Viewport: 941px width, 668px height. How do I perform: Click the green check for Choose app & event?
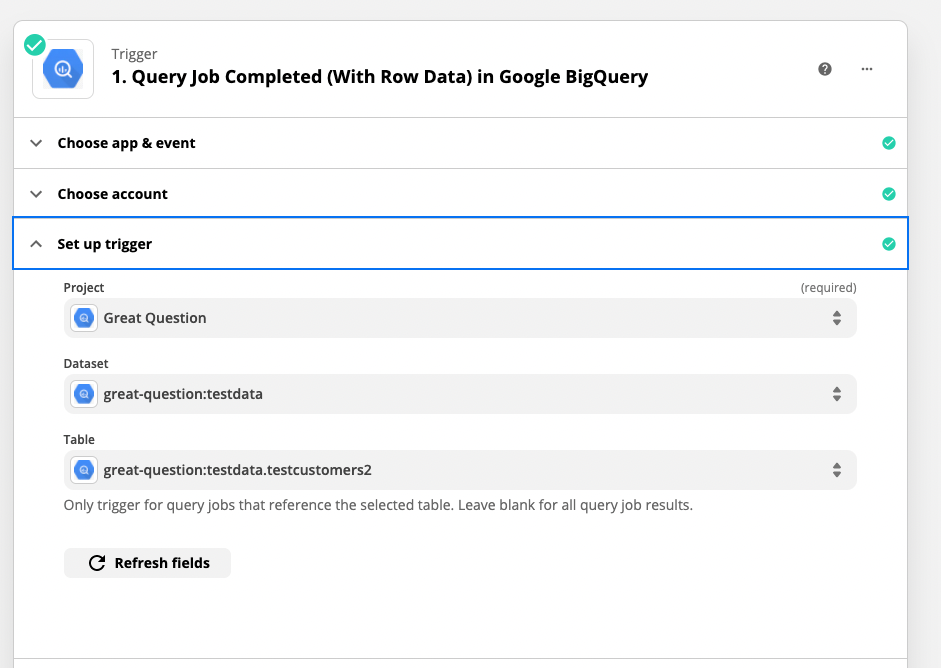point(889,143)
